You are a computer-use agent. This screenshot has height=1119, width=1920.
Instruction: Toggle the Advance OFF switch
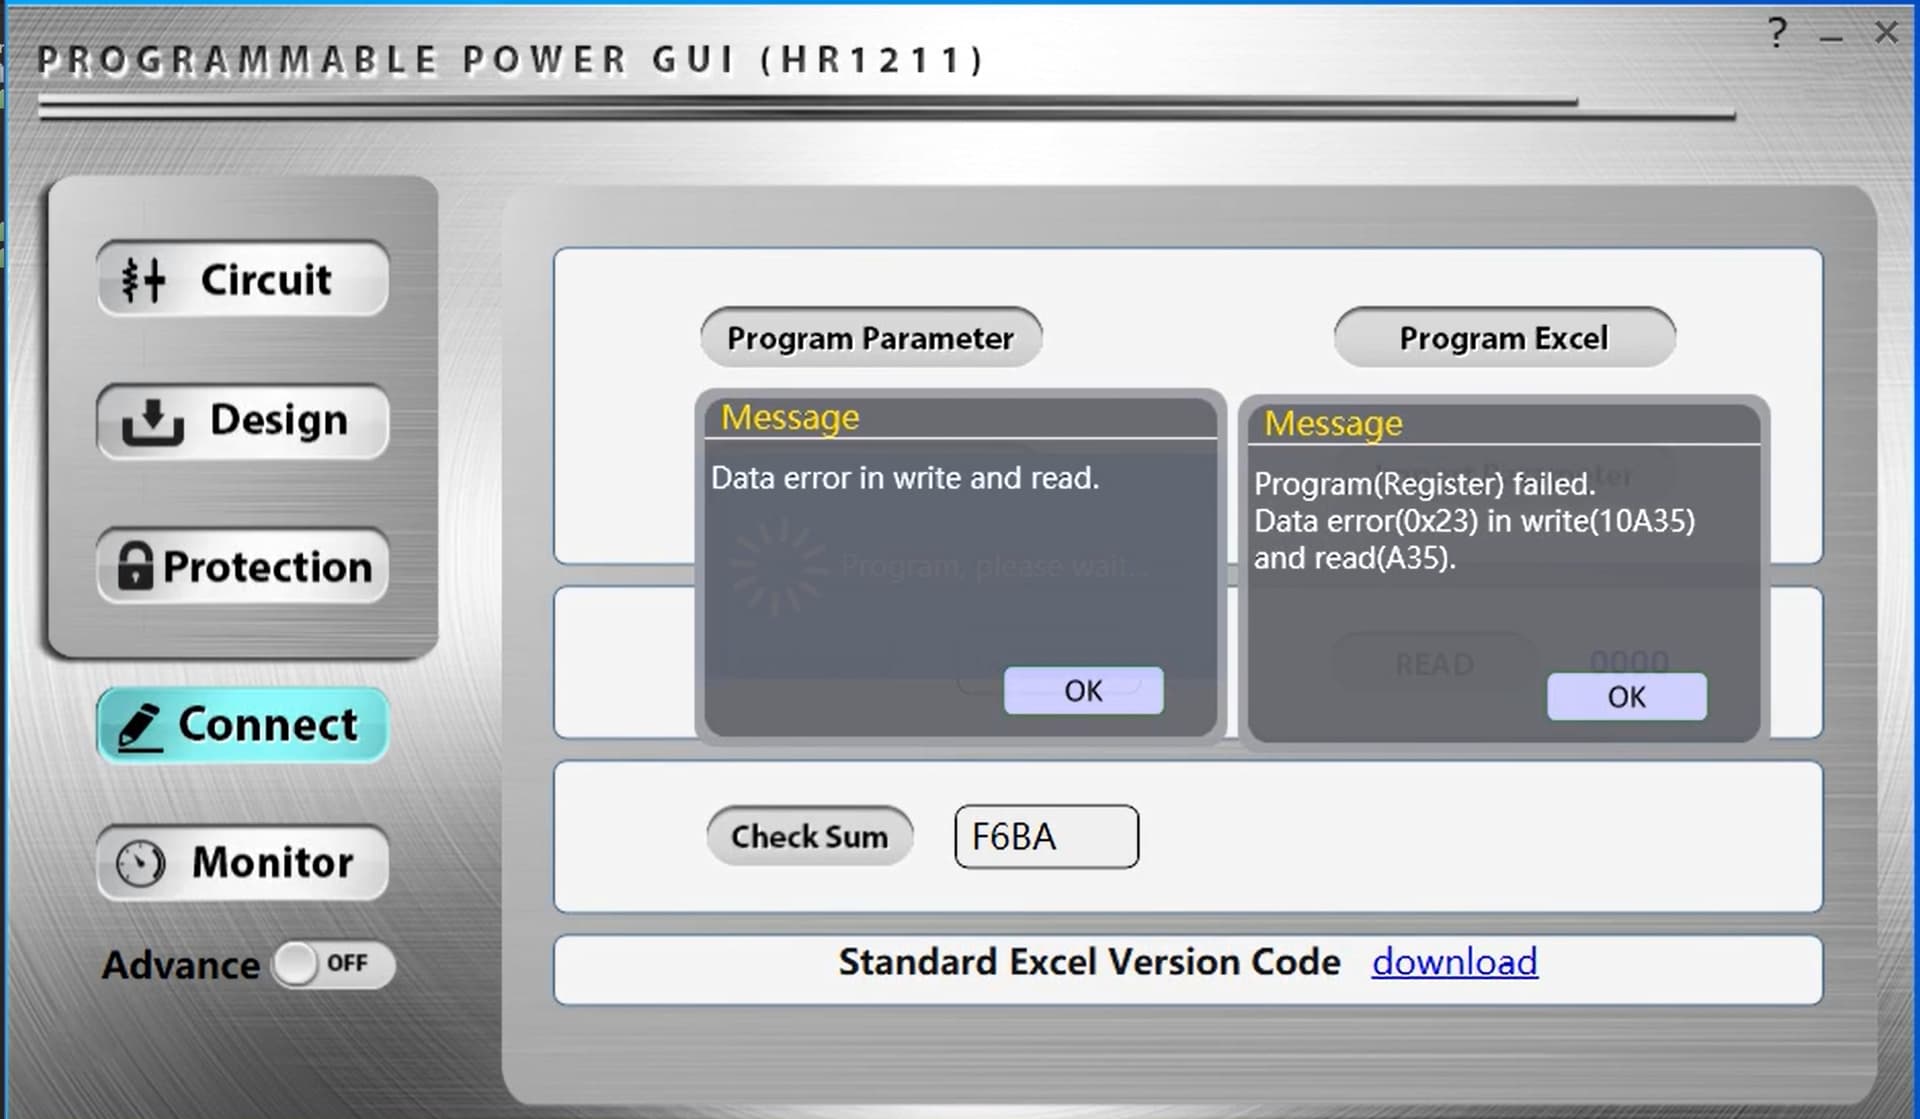tap(334, 964)
